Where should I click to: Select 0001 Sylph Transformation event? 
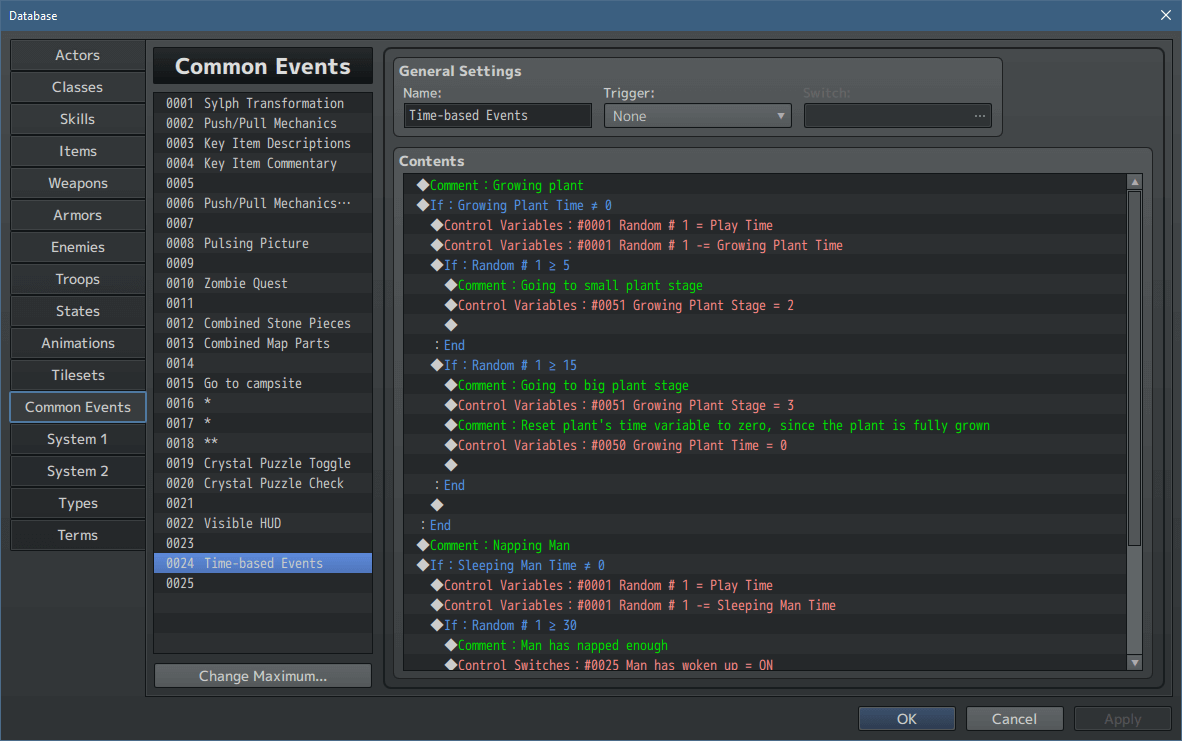pyautogui.click(x=263, y=103)
